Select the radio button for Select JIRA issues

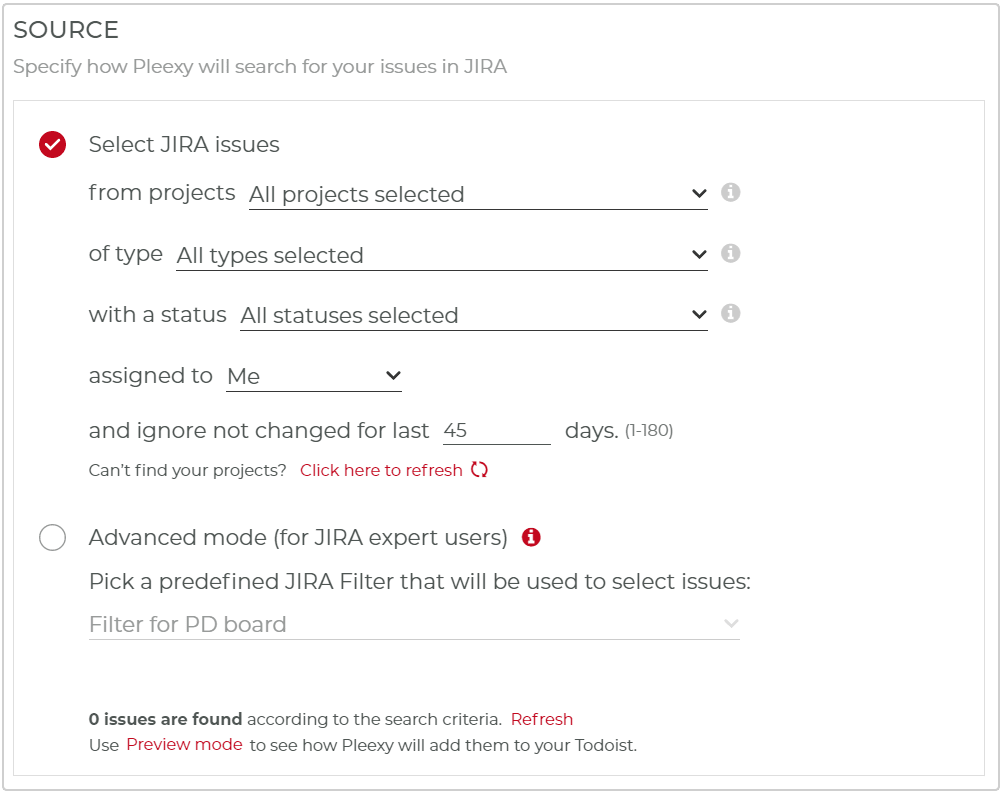[x=51, y=144]
